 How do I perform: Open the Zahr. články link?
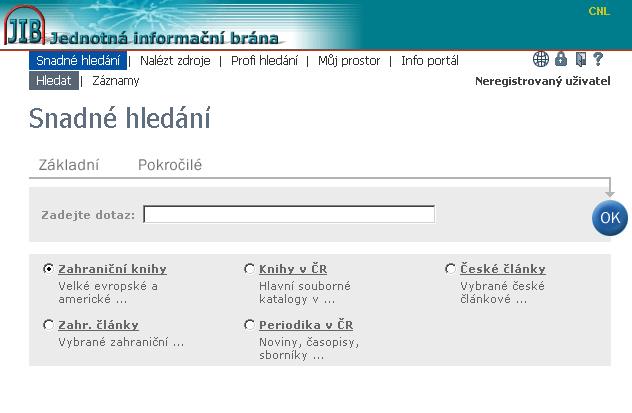pyautogui.click(x=98, y=325)
